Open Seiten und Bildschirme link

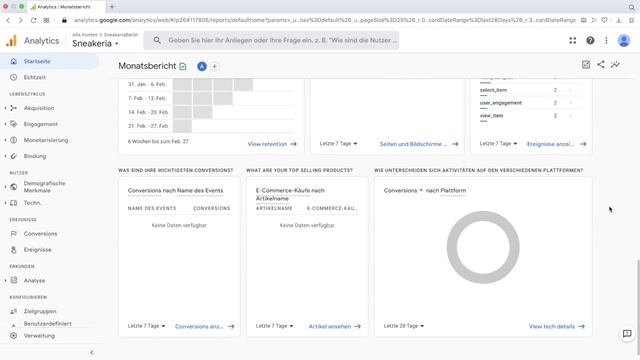coord(419,144)
